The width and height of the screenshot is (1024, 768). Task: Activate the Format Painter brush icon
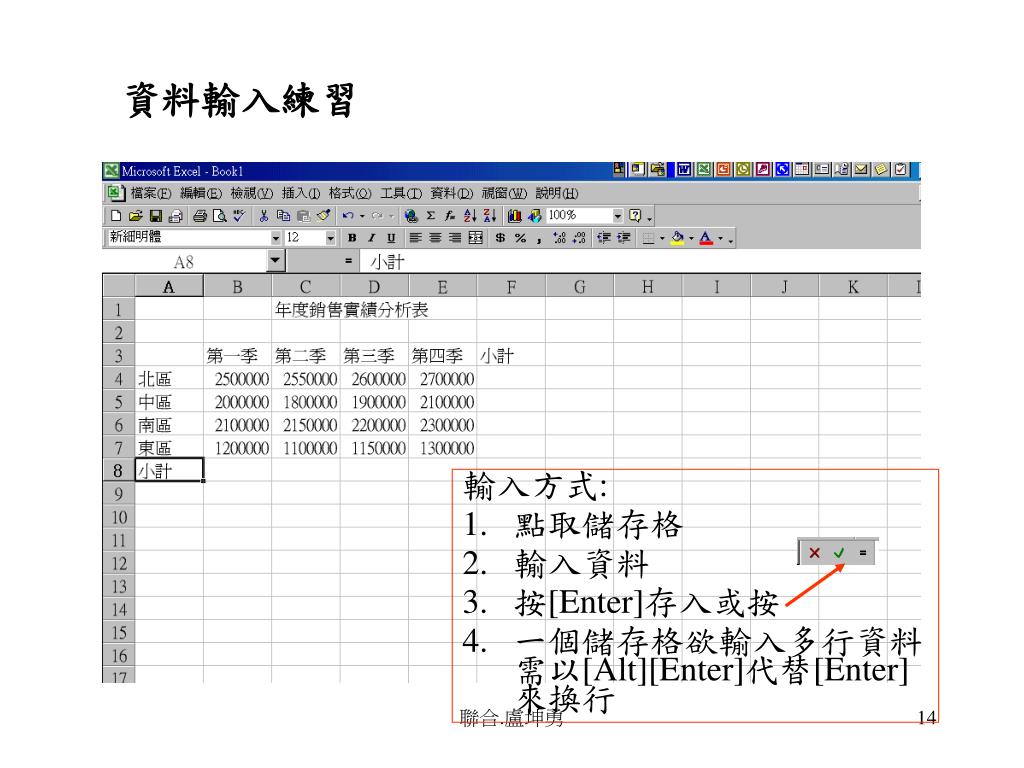(323, 216)
